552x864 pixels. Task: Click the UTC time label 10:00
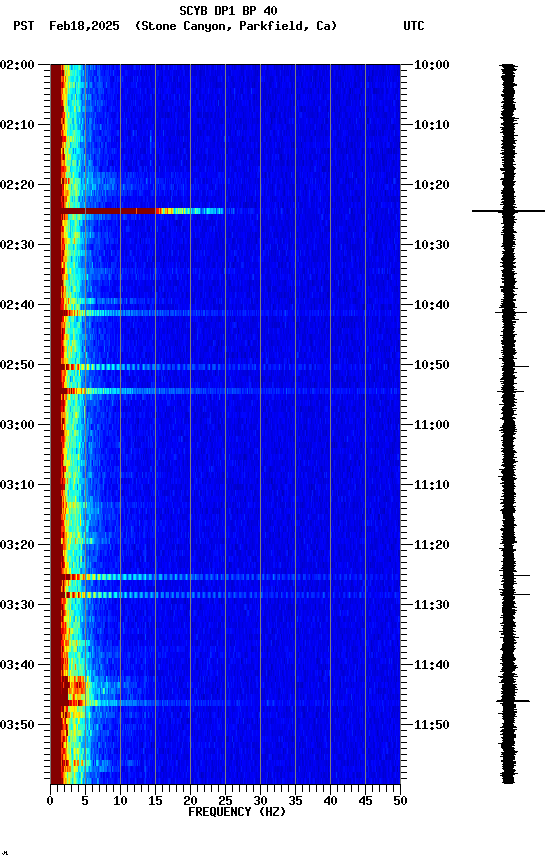pos(432,65)
